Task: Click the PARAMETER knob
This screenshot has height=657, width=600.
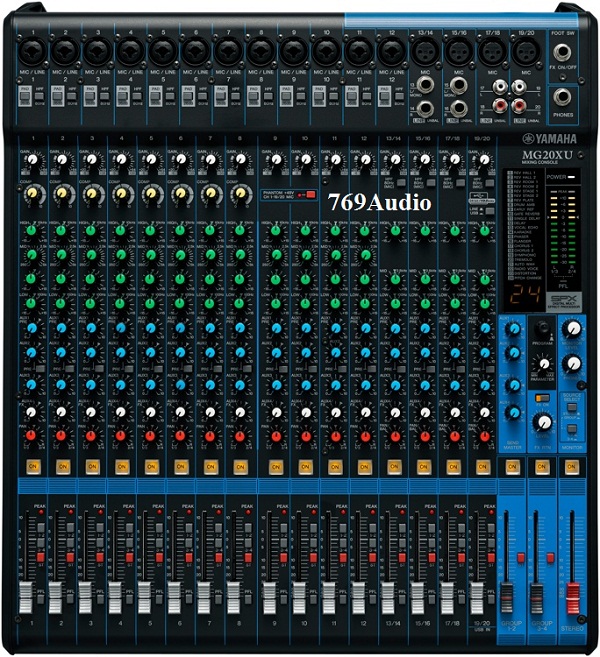Action: [543, 364]
